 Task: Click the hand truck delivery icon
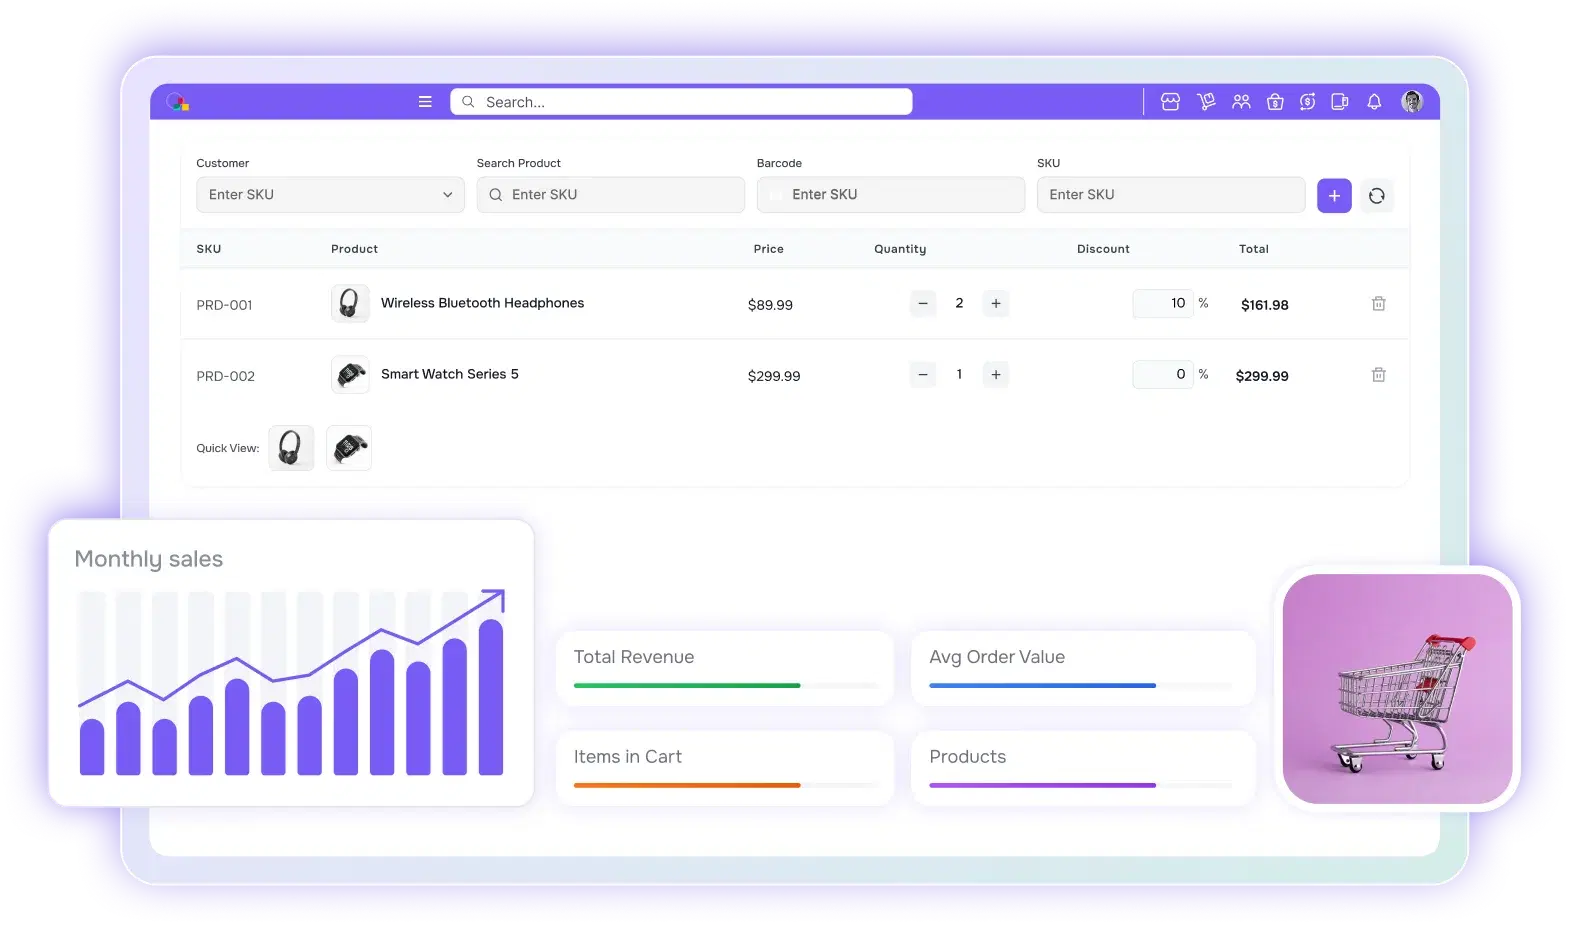(x=1206, y=102)
